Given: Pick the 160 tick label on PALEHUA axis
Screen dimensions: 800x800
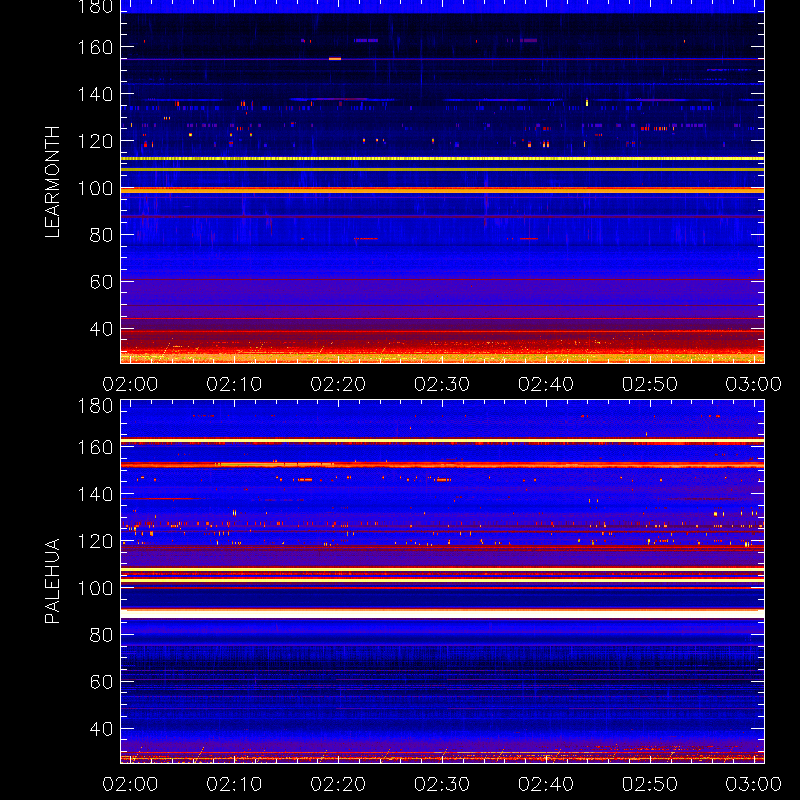Looking at the screenshot, I should 95,447.
